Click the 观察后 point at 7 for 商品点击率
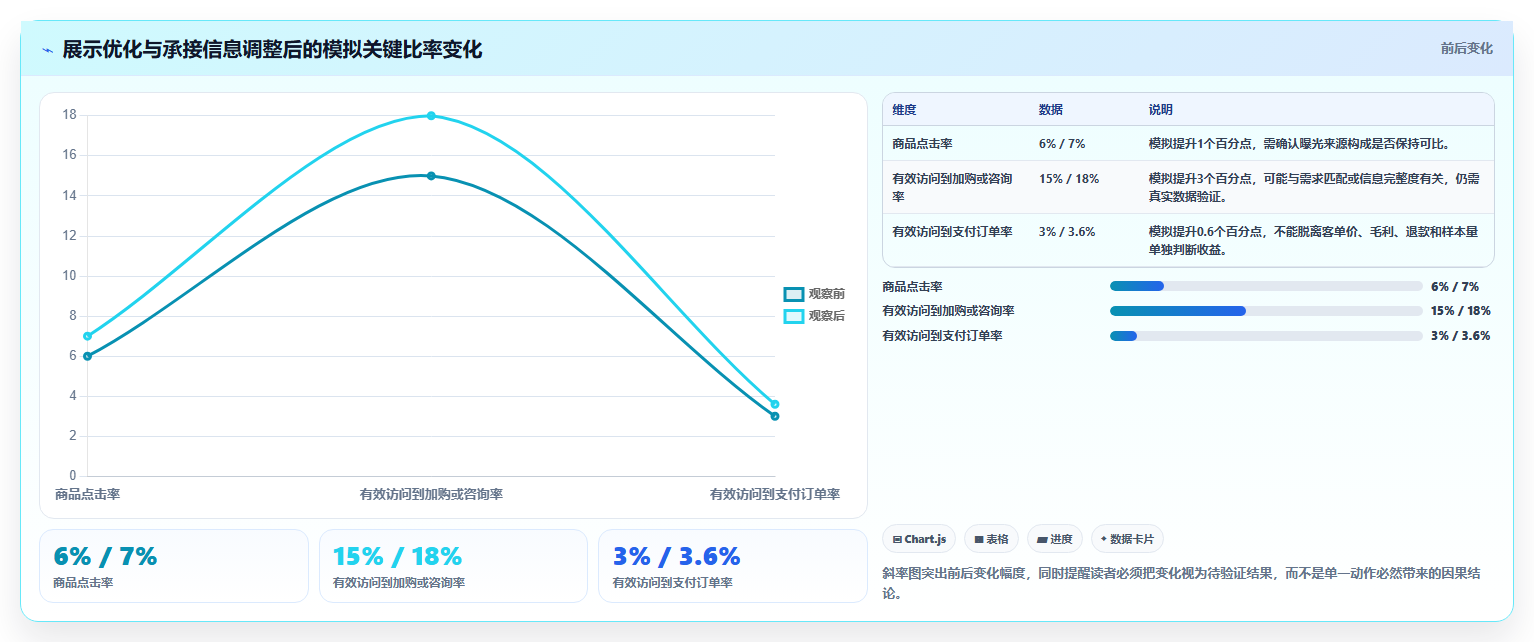Screen dimensions: 1534x642 point(88,336)
